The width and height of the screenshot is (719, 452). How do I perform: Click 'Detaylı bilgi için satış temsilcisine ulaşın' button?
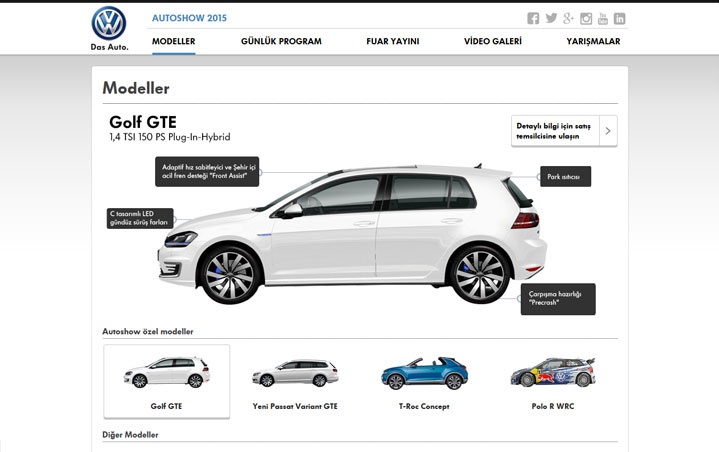pos(564,131)
